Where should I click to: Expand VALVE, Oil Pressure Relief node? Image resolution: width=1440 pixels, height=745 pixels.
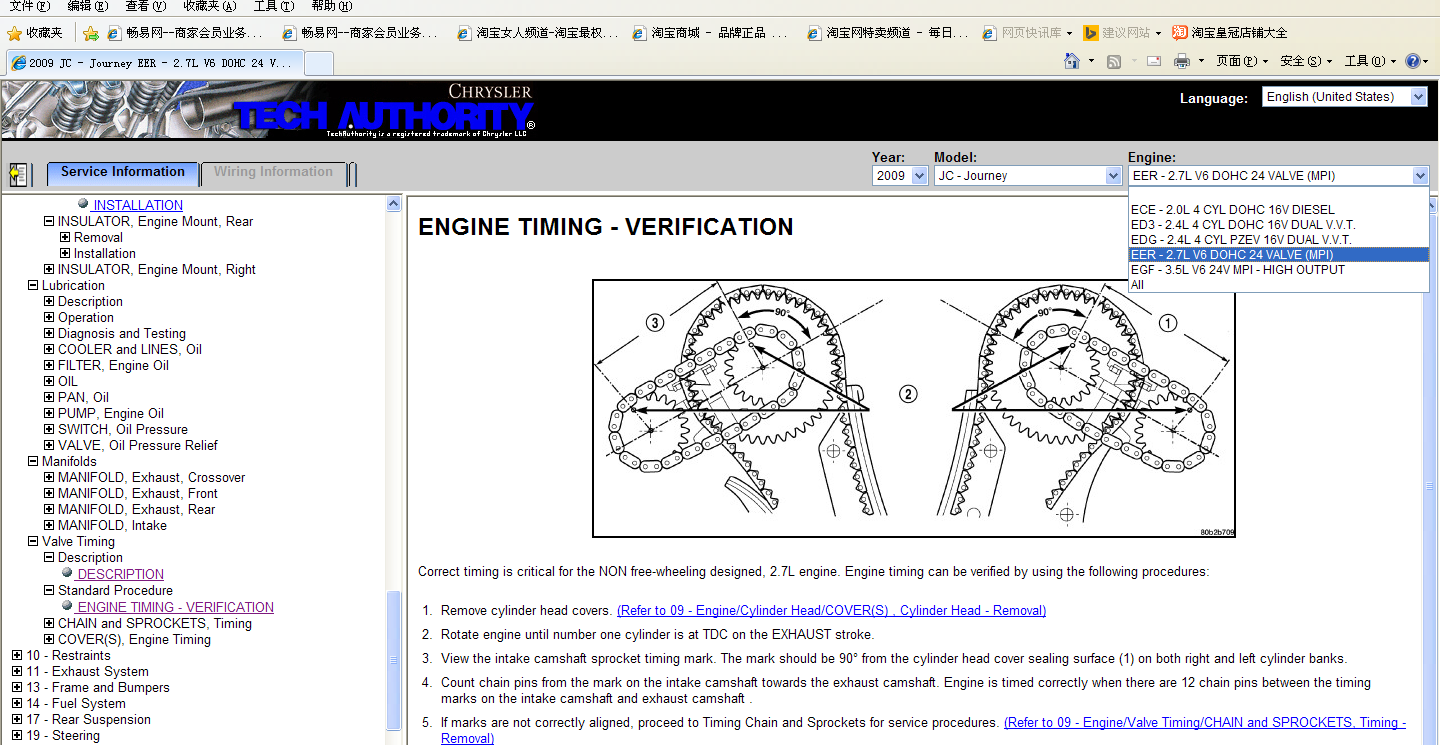pyautogui.click(x=49, y=446)
